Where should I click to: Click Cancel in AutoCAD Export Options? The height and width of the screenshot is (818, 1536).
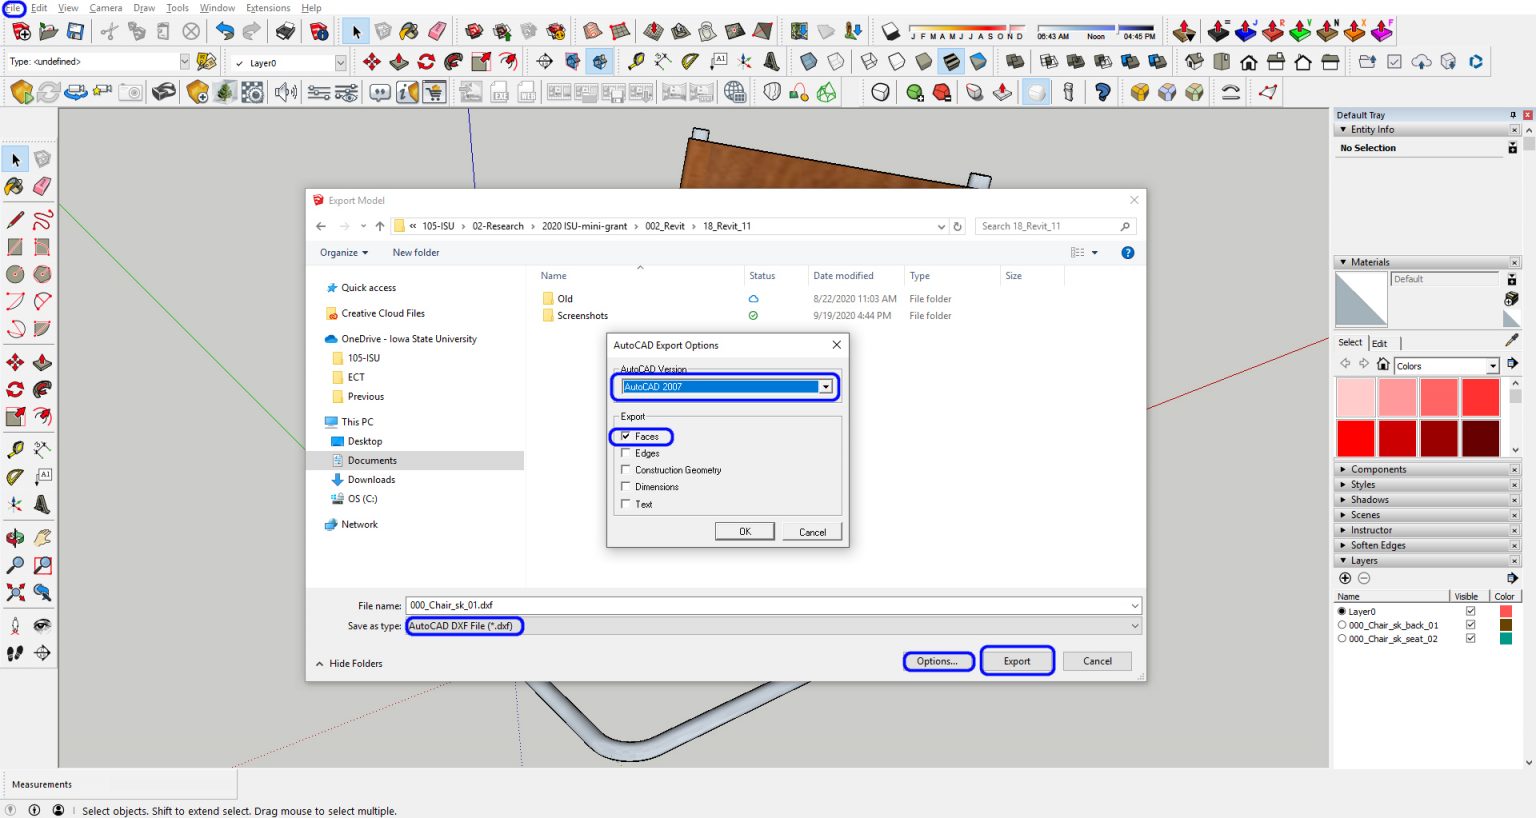812,532
